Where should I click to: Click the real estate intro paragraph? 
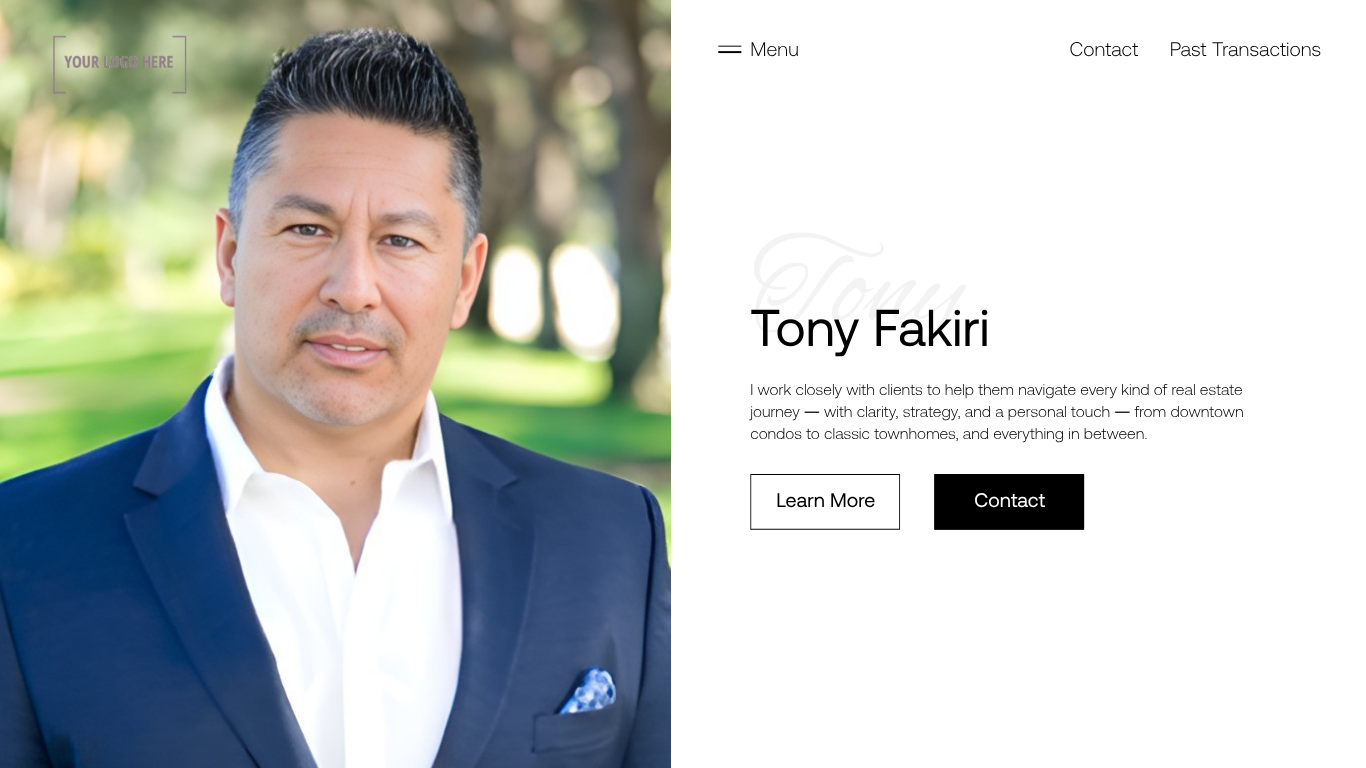point(997,411)
